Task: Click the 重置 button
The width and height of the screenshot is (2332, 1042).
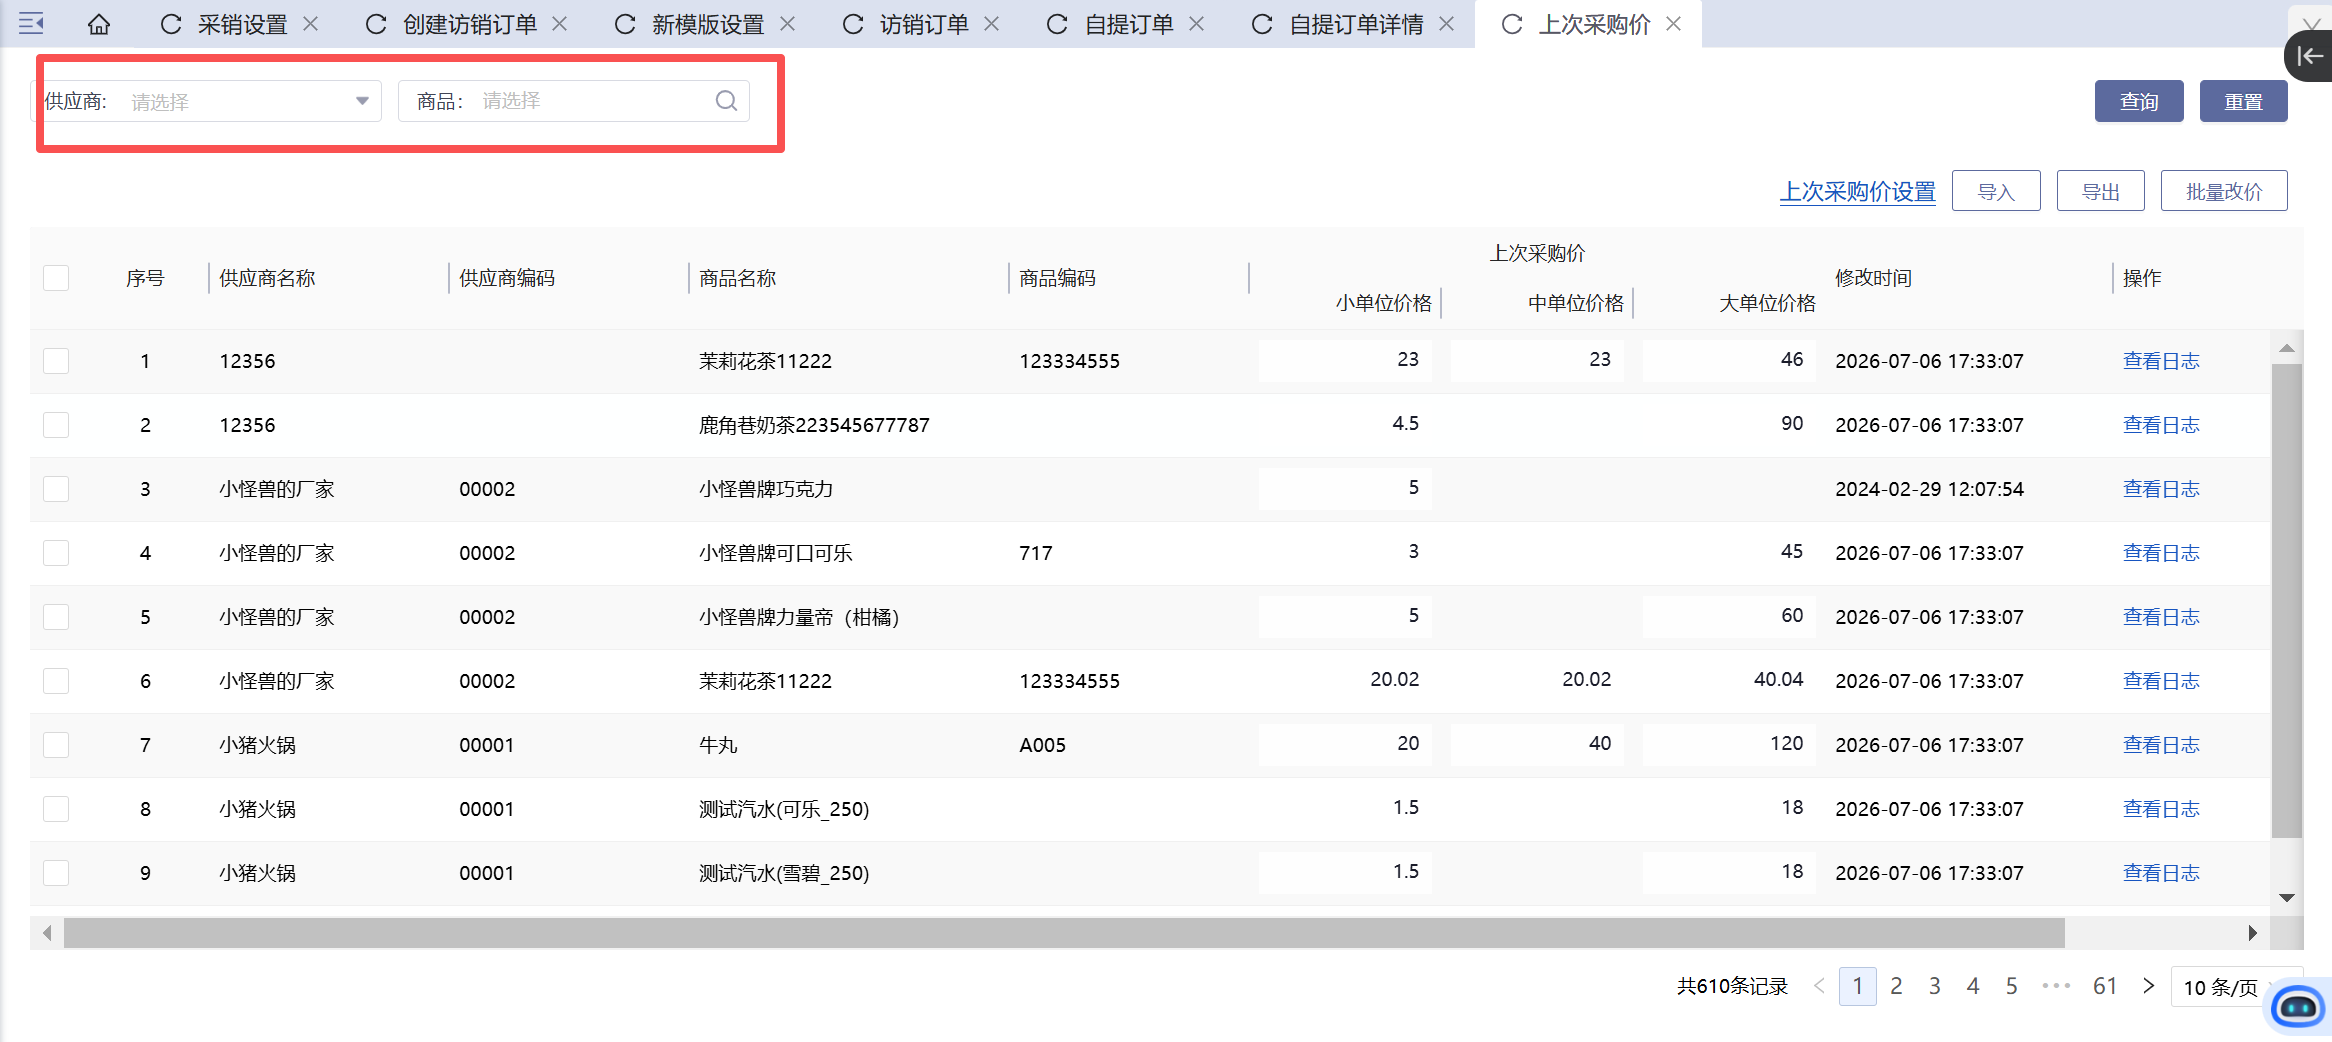Action: pyautogui.click(x=2243, y=101)
